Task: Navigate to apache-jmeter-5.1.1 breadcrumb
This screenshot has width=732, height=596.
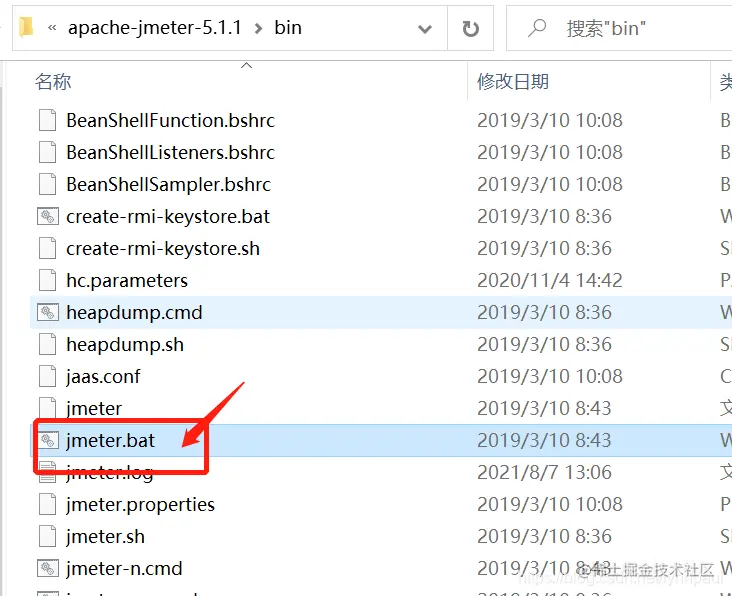Action: pyautogui.click(x=155, y=28)
